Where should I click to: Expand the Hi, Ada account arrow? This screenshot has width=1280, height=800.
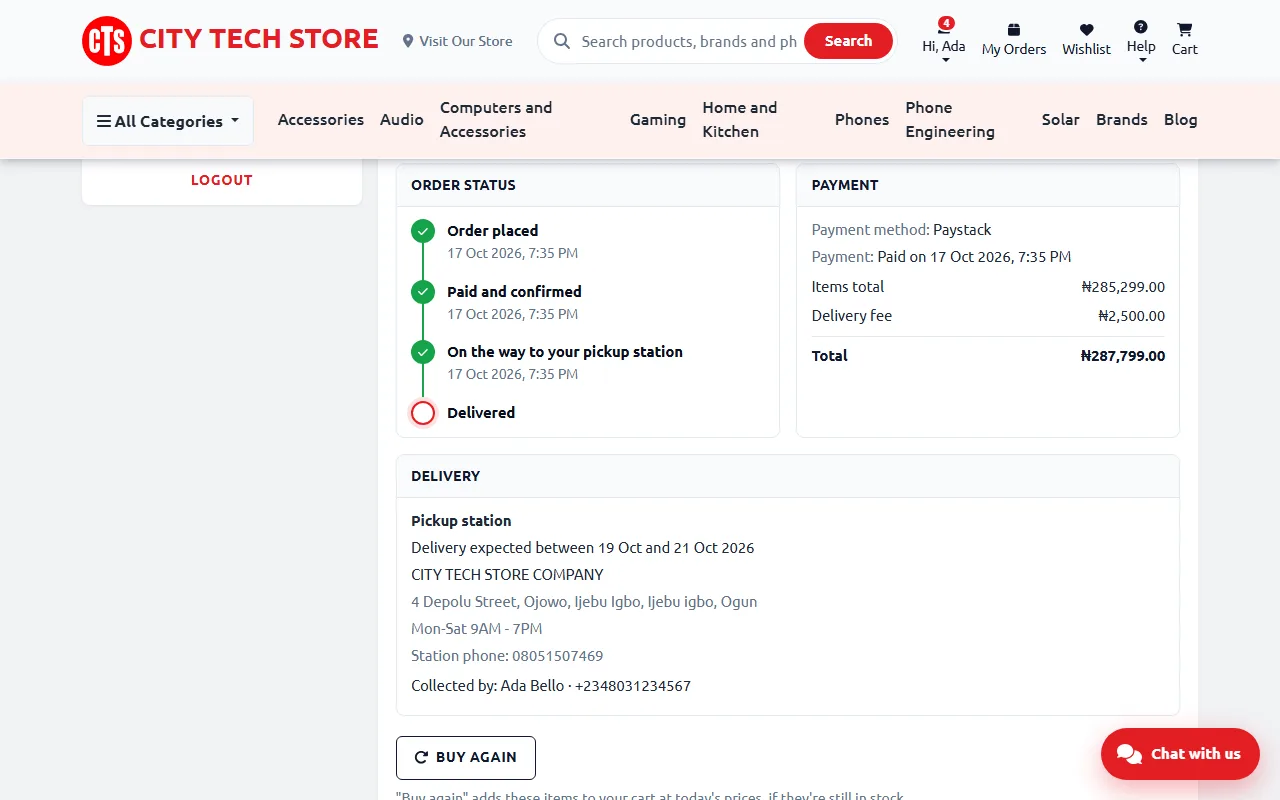(x=945, y=60)
